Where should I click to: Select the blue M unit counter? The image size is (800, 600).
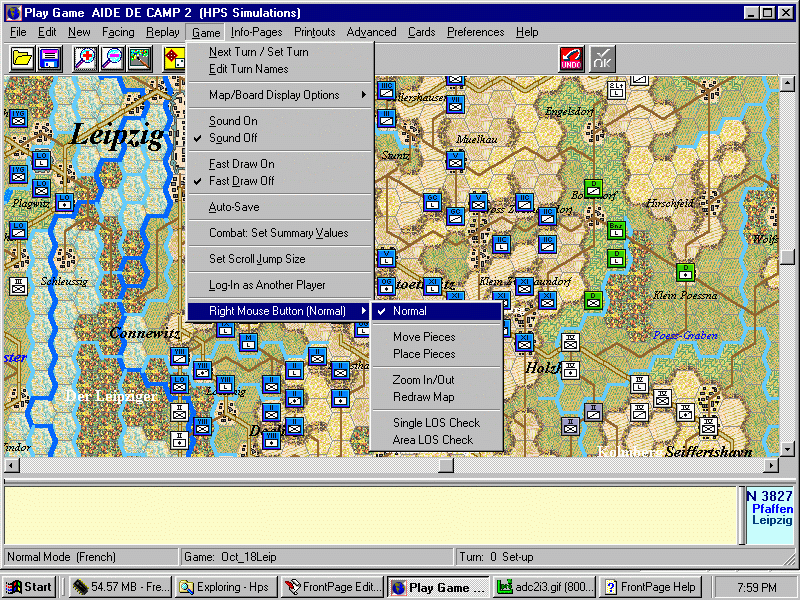point(248,342)
